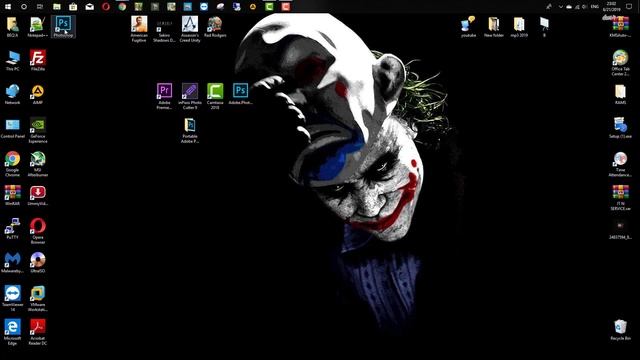This screenshot has width=640, height=360.
Task: Launch AIMP from the desktop
Action: coord(38,94)
